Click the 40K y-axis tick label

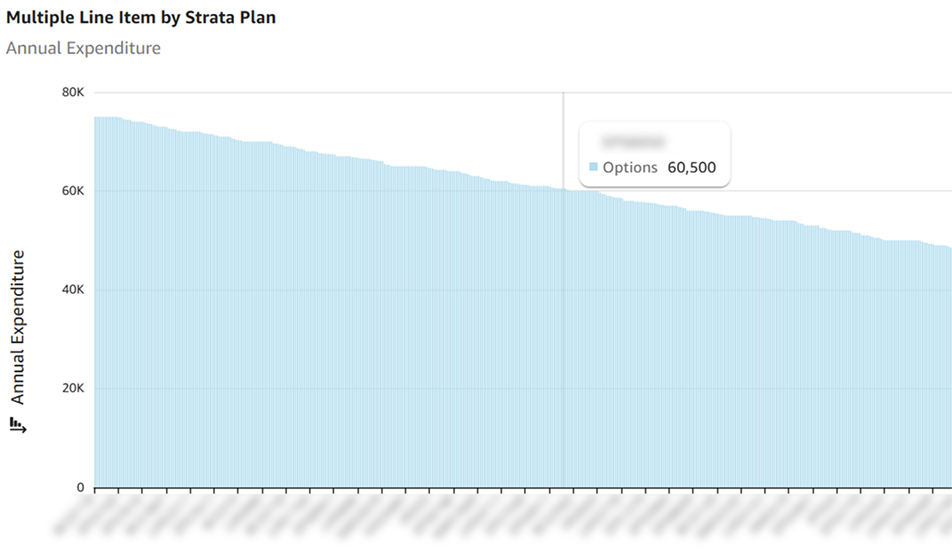[x=73, y=290]
